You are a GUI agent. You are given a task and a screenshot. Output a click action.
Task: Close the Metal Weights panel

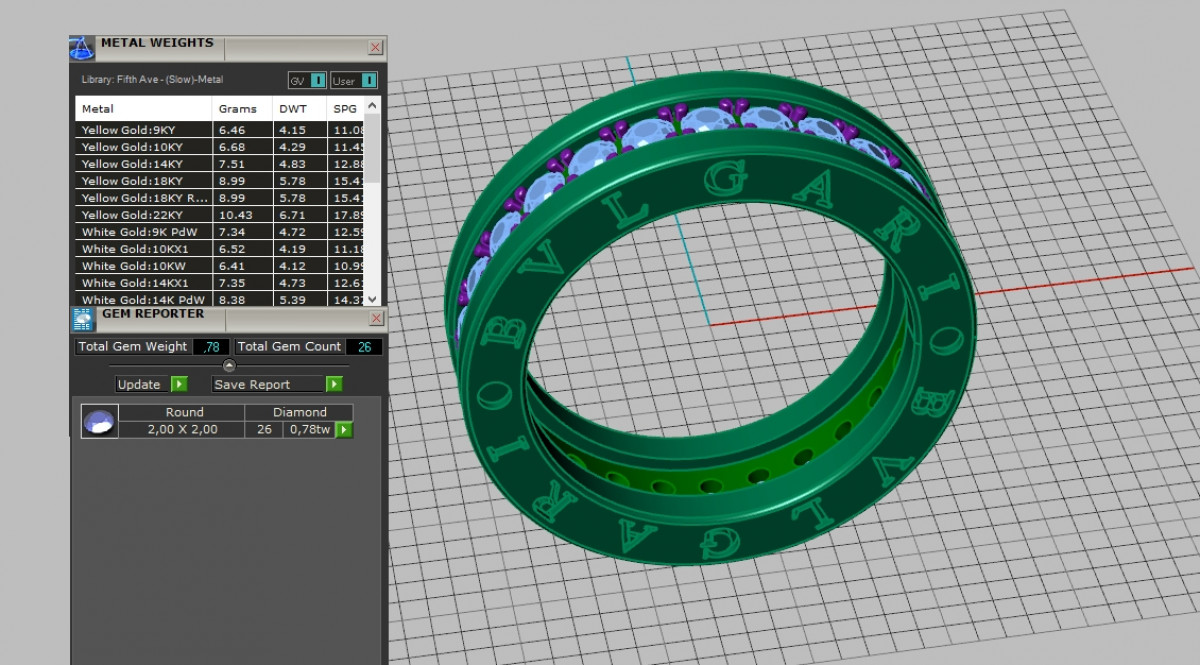pos(375,47)
